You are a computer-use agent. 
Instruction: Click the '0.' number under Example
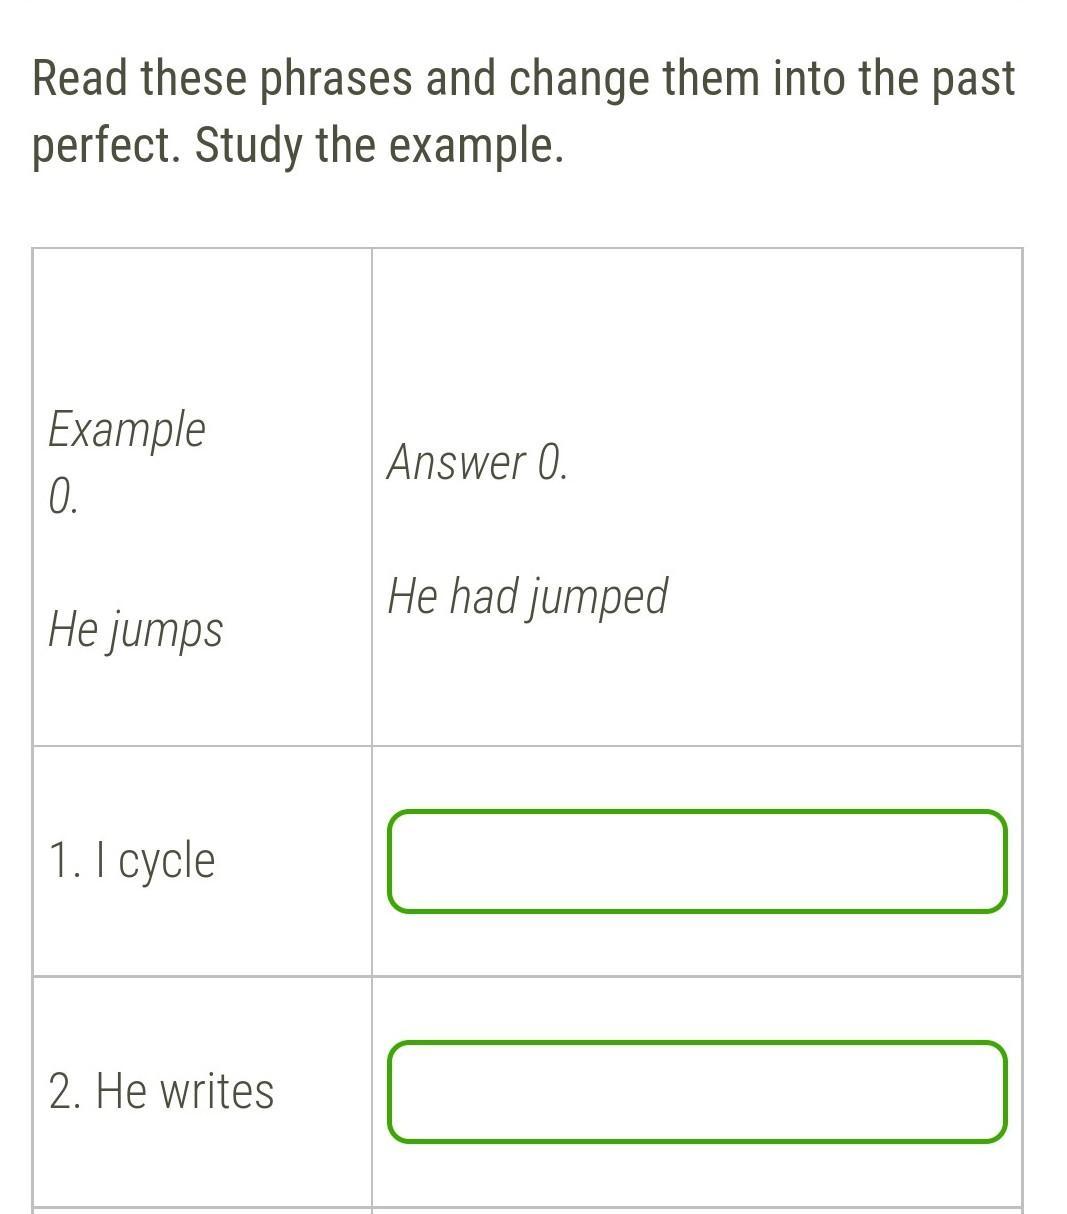click(x=63, y=497)
